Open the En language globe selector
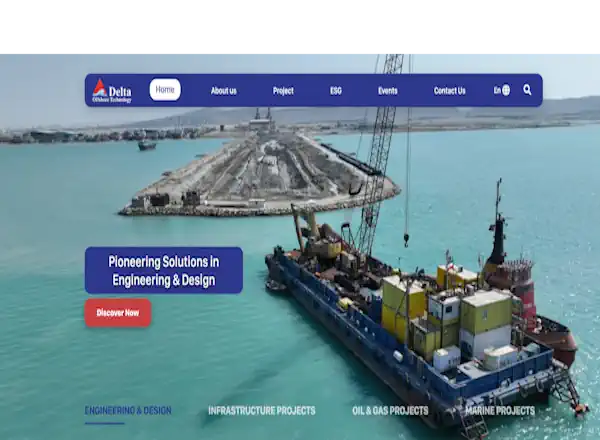This screenshot has height=440, width=600. 501,90
